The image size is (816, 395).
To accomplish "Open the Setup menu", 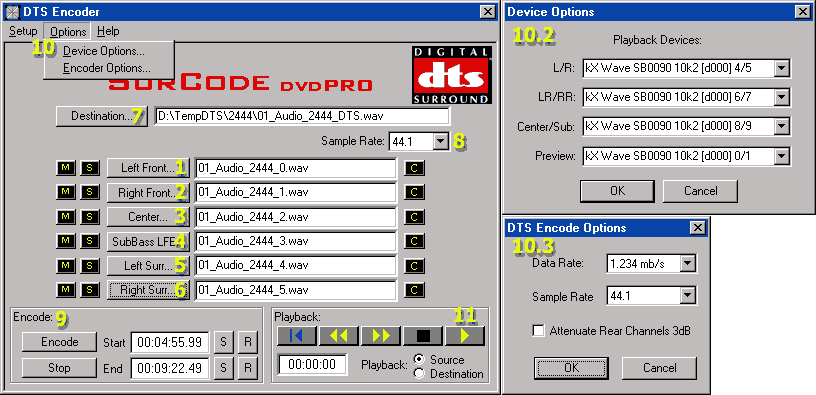I will 23,31.
